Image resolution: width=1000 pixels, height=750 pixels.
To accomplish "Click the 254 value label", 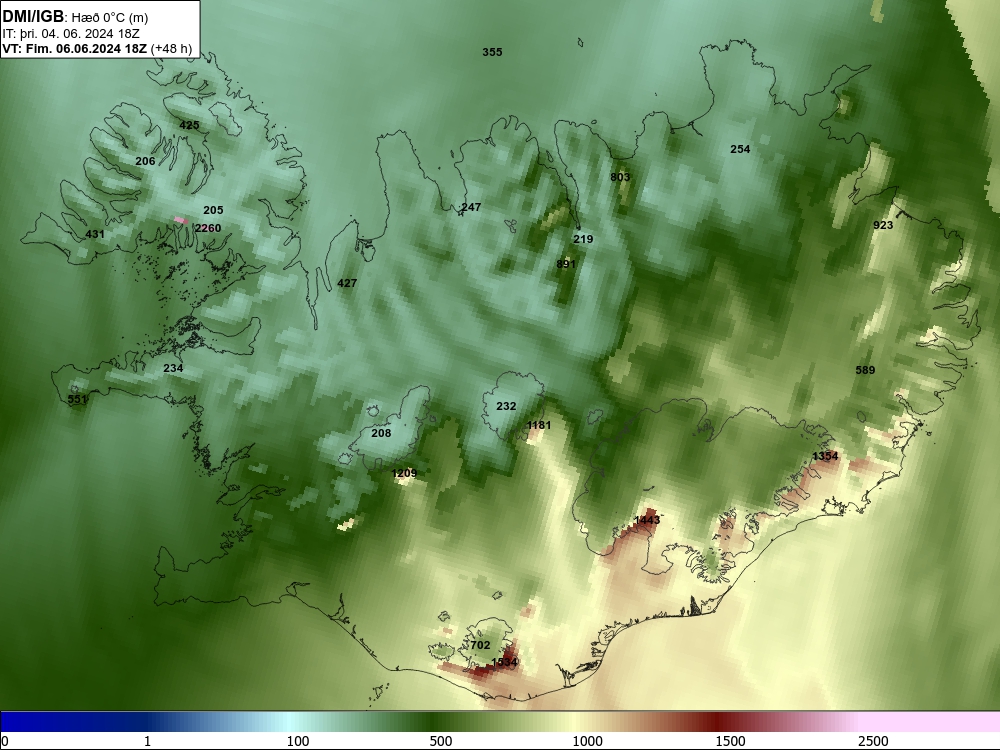I will [740, 149].
